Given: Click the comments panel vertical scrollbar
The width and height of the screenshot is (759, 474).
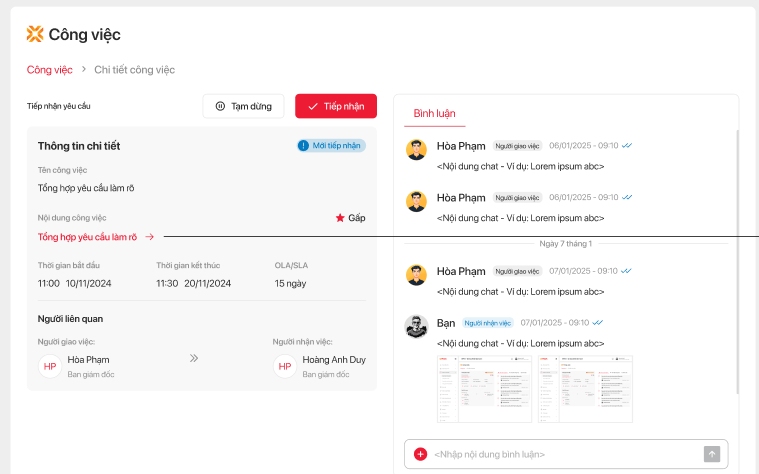Looking at the screenshot, I should (737, 260).
